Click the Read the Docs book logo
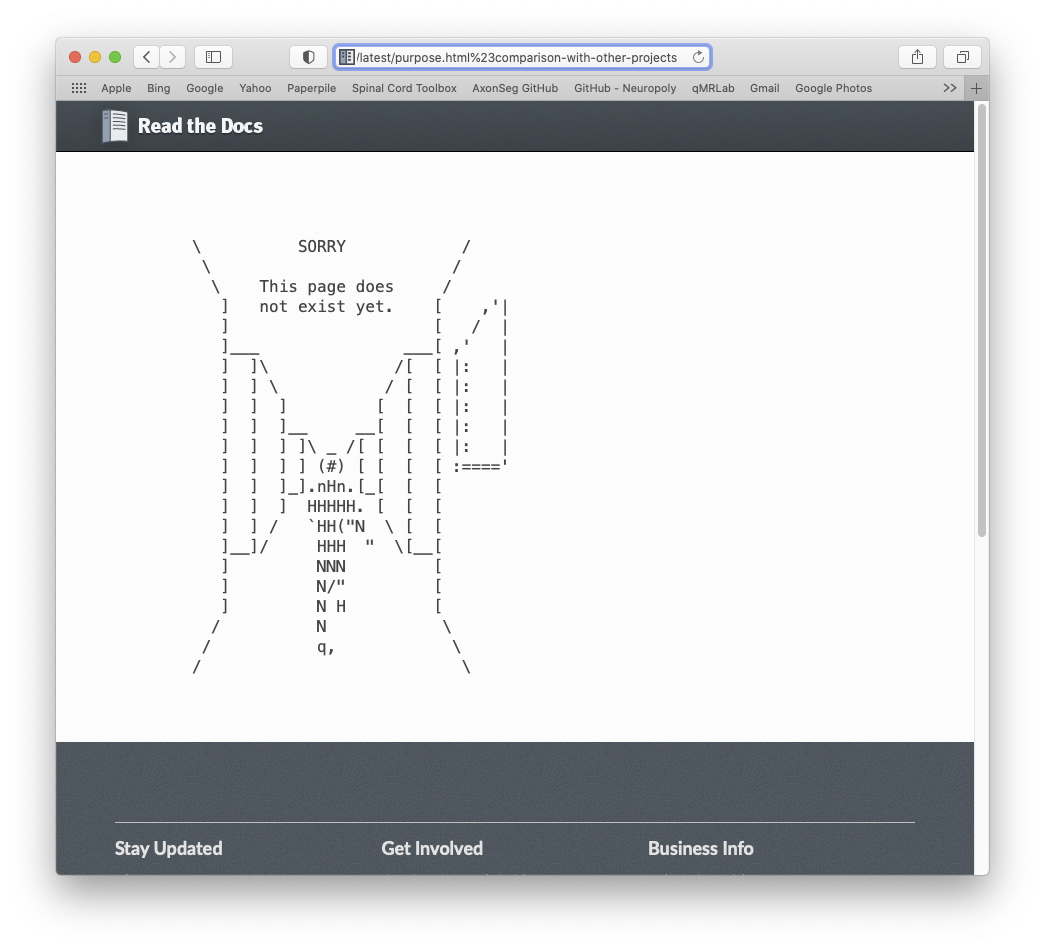The height and width of the screenshot is (949, 1045). [114, 125]
